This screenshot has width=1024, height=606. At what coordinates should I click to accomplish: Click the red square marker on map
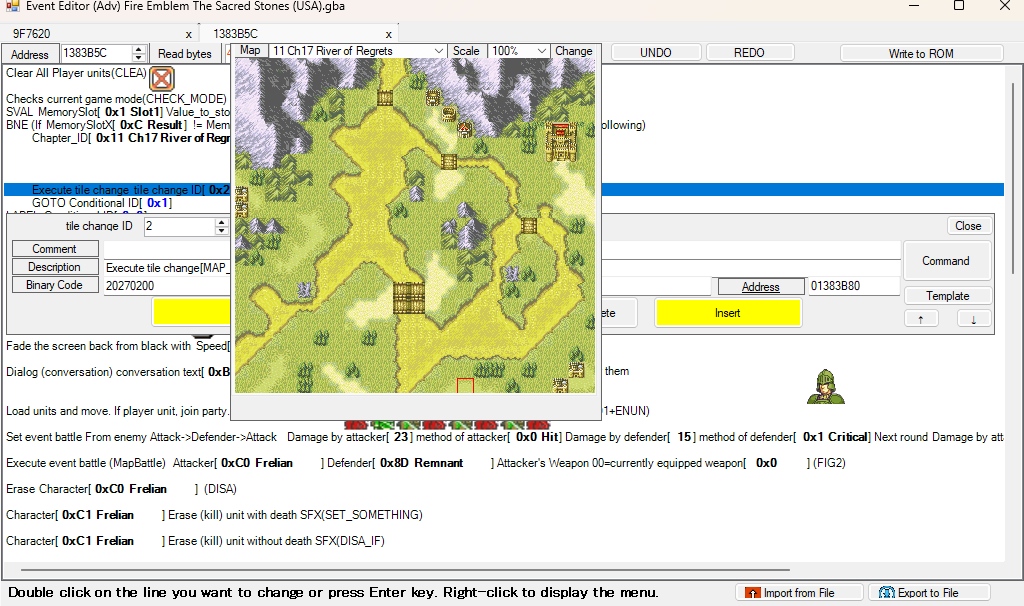pyautogui.click(x=465, y=385)
